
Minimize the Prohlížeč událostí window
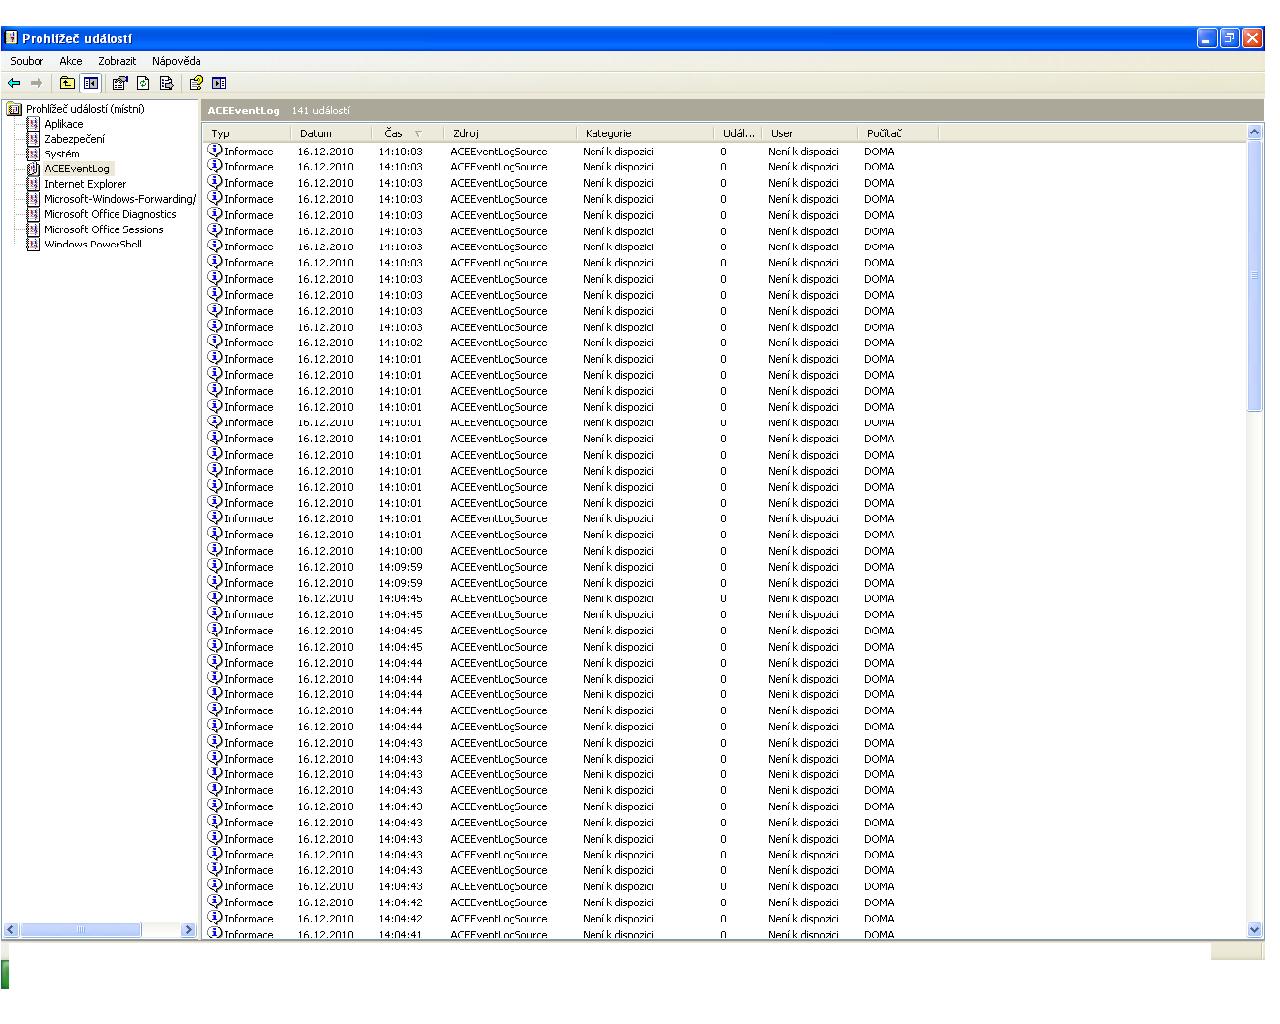click(1206, 38)
